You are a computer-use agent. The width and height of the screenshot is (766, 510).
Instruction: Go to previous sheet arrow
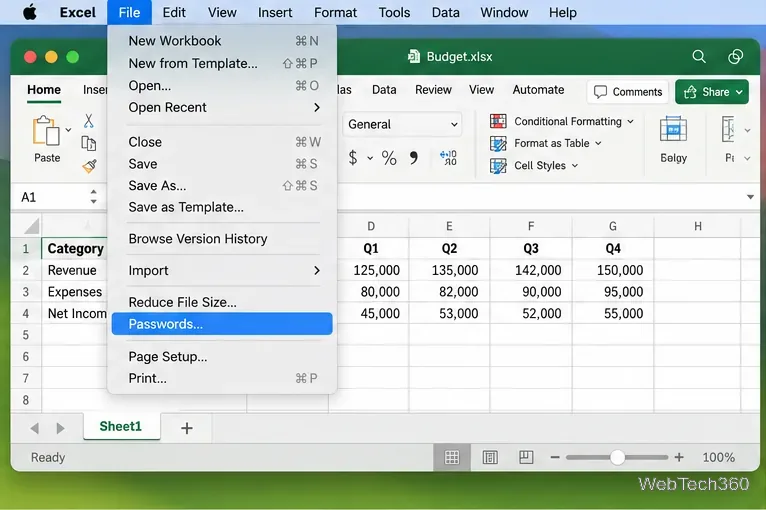point(34,428)
